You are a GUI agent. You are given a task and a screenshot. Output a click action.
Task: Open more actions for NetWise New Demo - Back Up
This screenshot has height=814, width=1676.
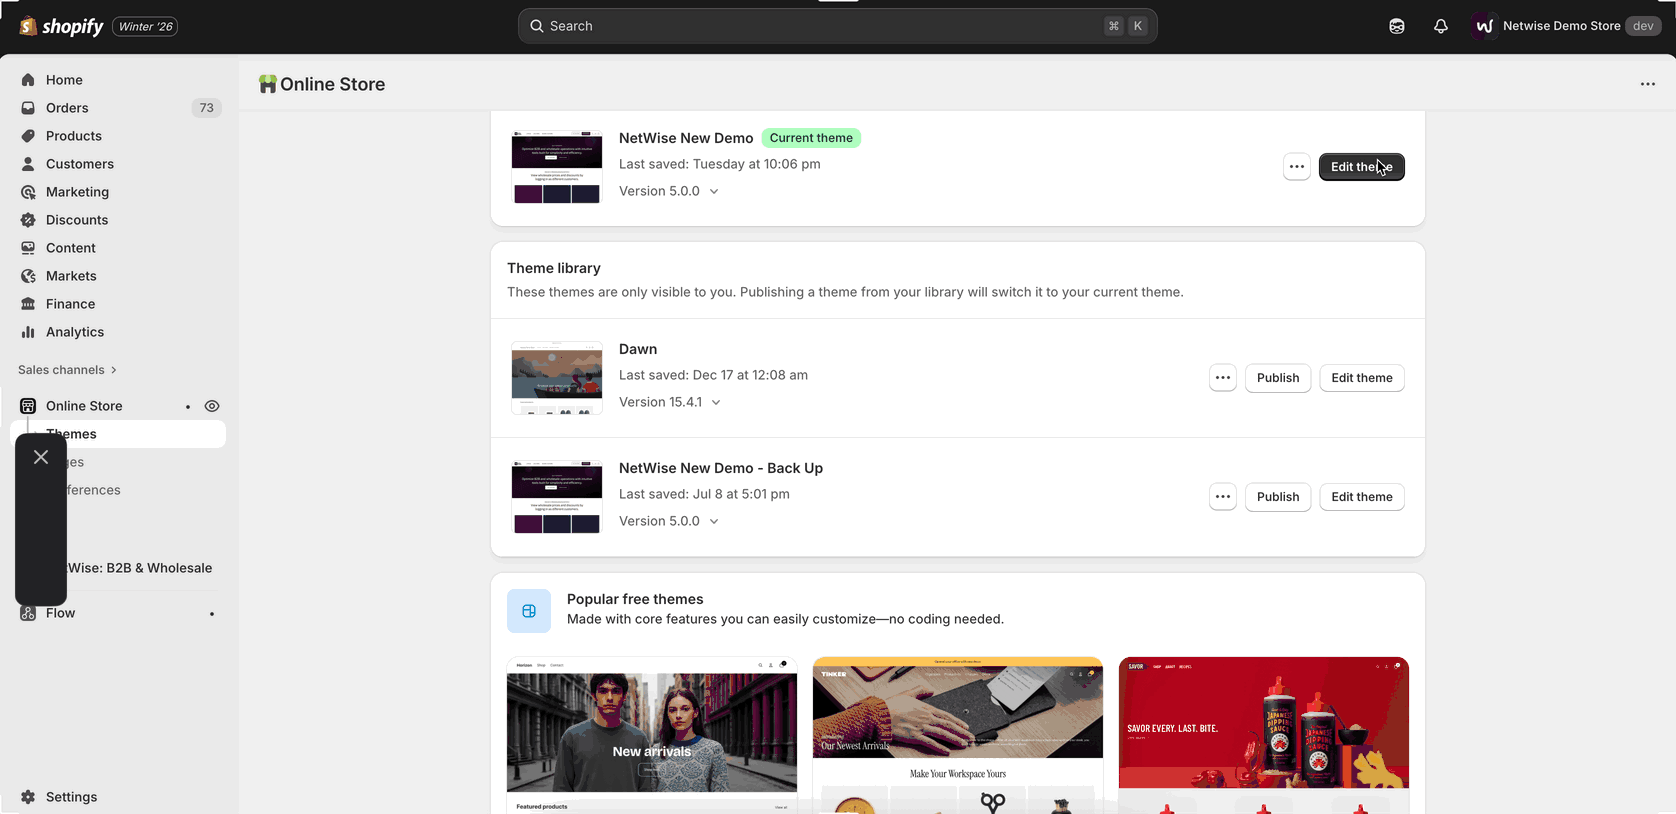pos(1222,497)
